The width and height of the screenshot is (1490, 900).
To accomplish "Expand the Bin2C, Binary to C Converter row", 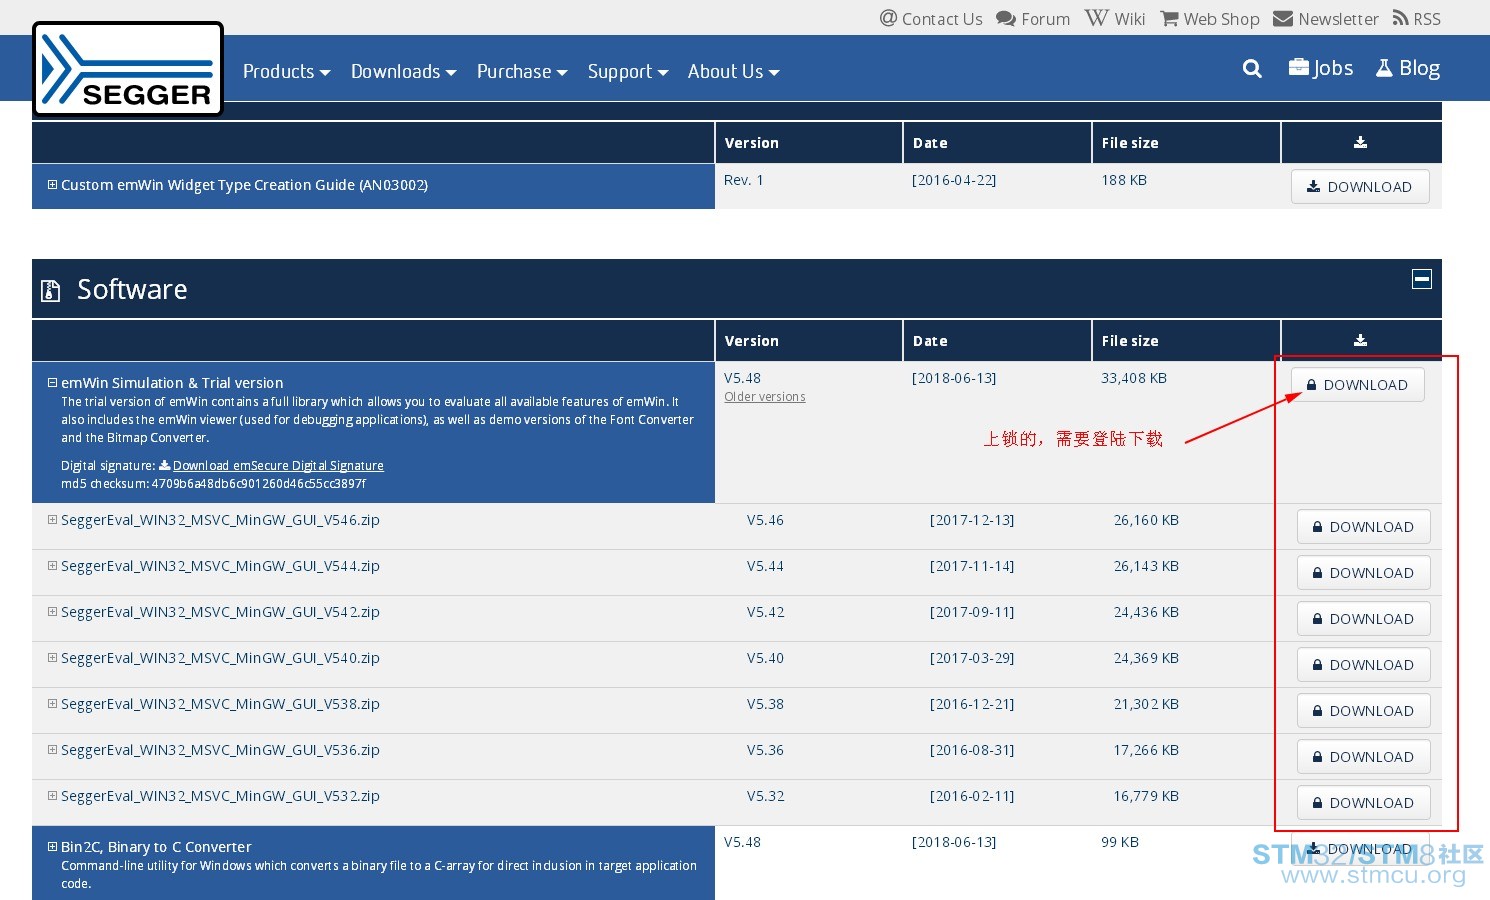I will (x=53, y=847).
